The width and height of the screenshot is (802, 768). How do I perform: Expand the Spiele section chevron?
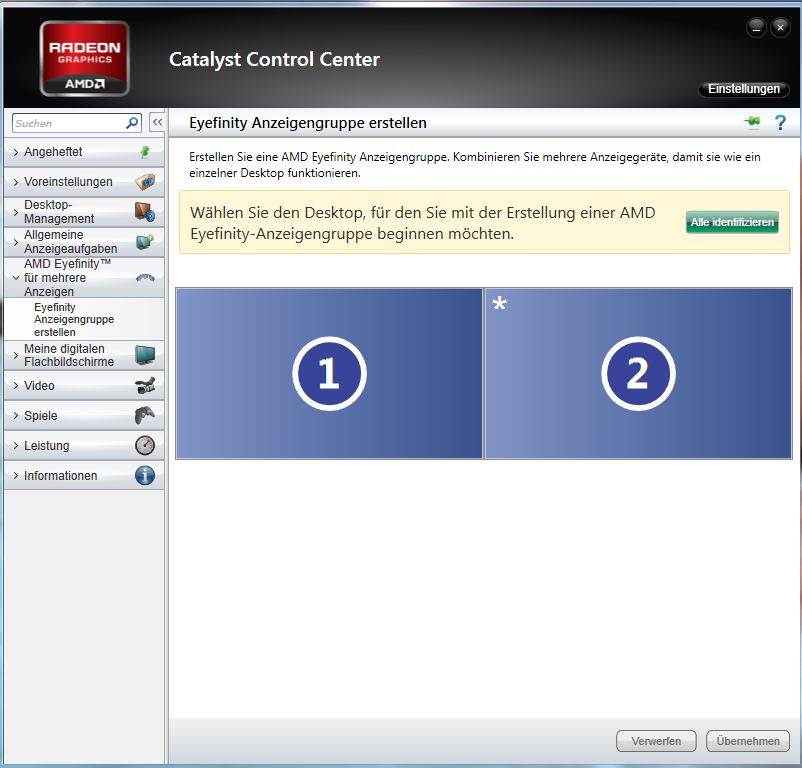[16, 416]
